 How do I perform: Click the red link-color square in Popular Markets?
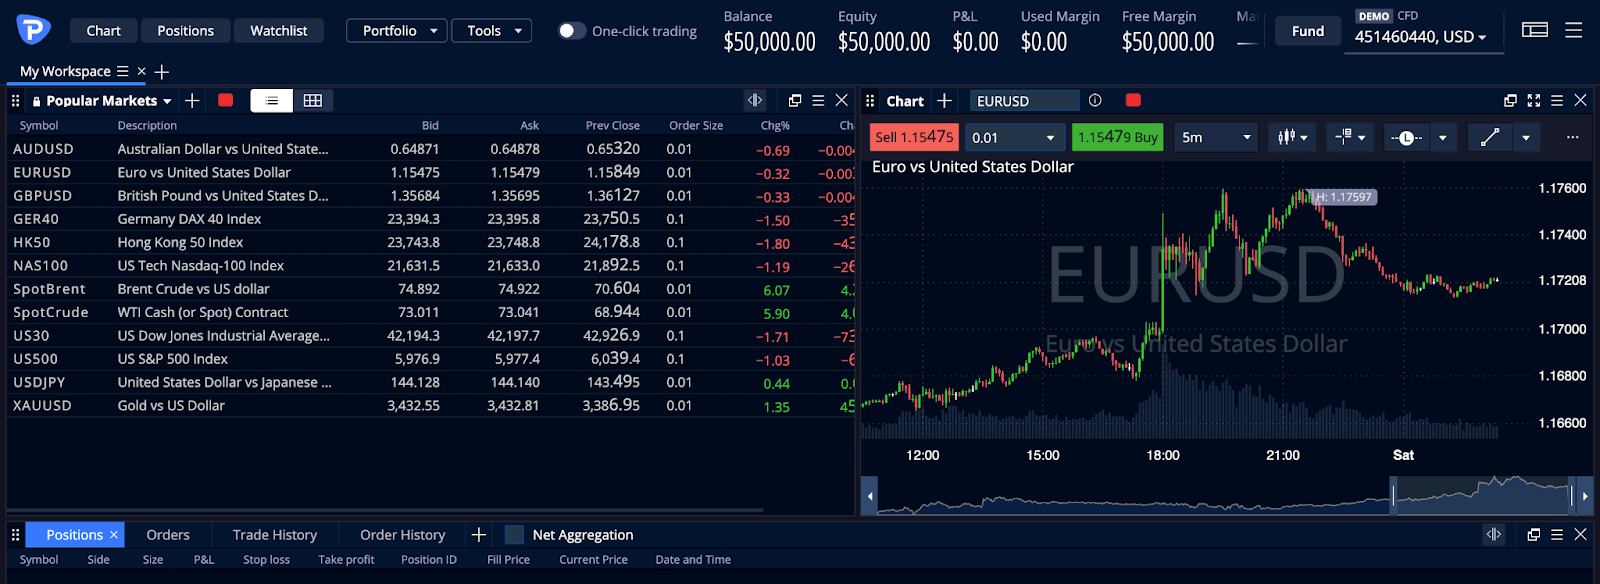(x=226, y=100)
